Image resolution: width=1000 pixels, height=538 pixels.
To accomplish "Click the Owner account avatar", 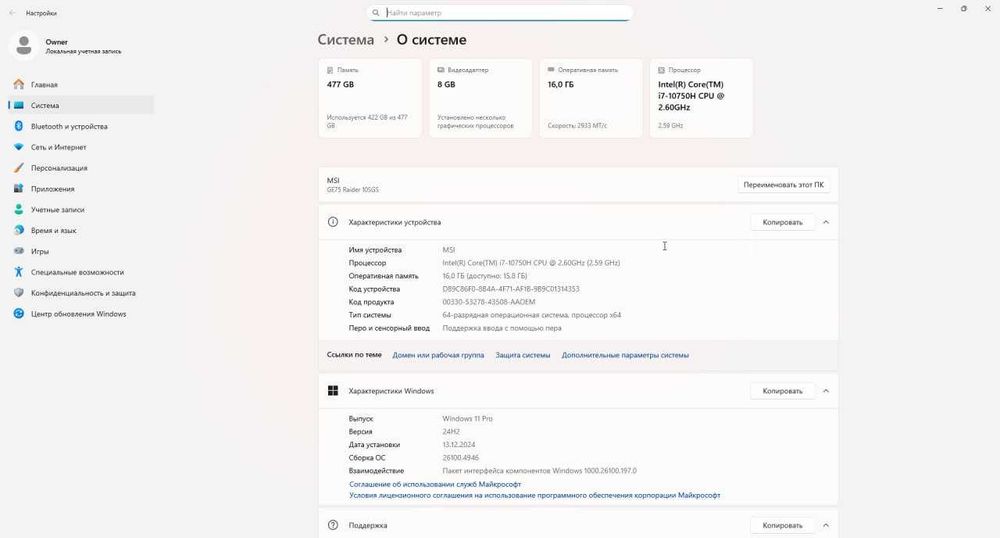I will [x=24, y=46].
